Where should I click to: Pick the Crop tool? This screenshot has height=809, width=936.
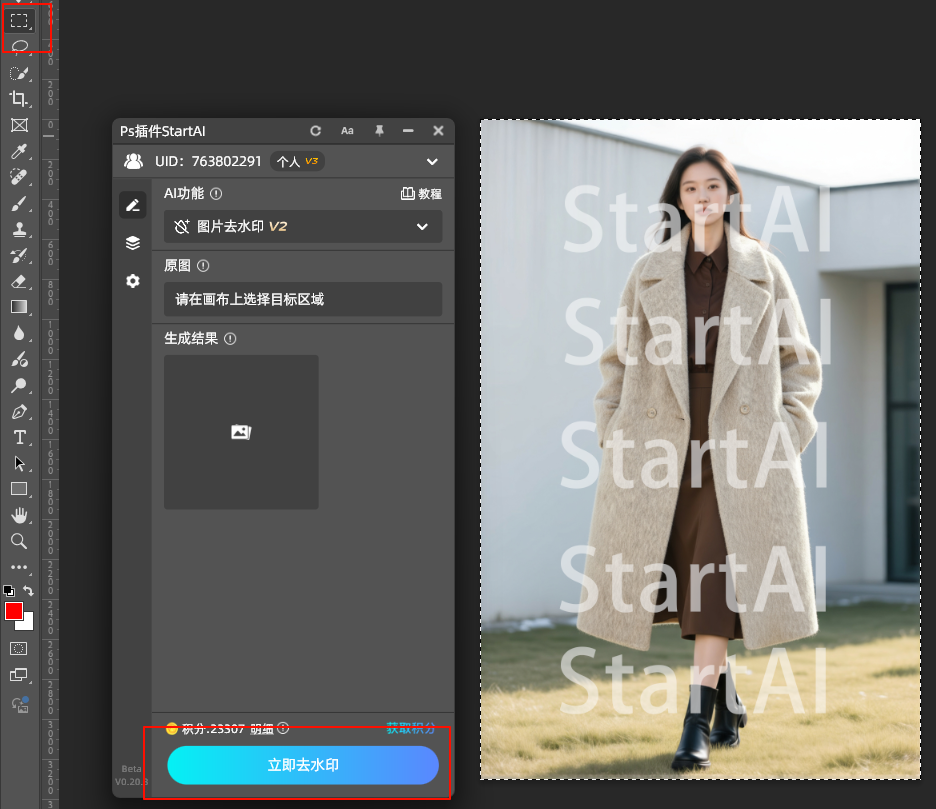click(19, 99)
